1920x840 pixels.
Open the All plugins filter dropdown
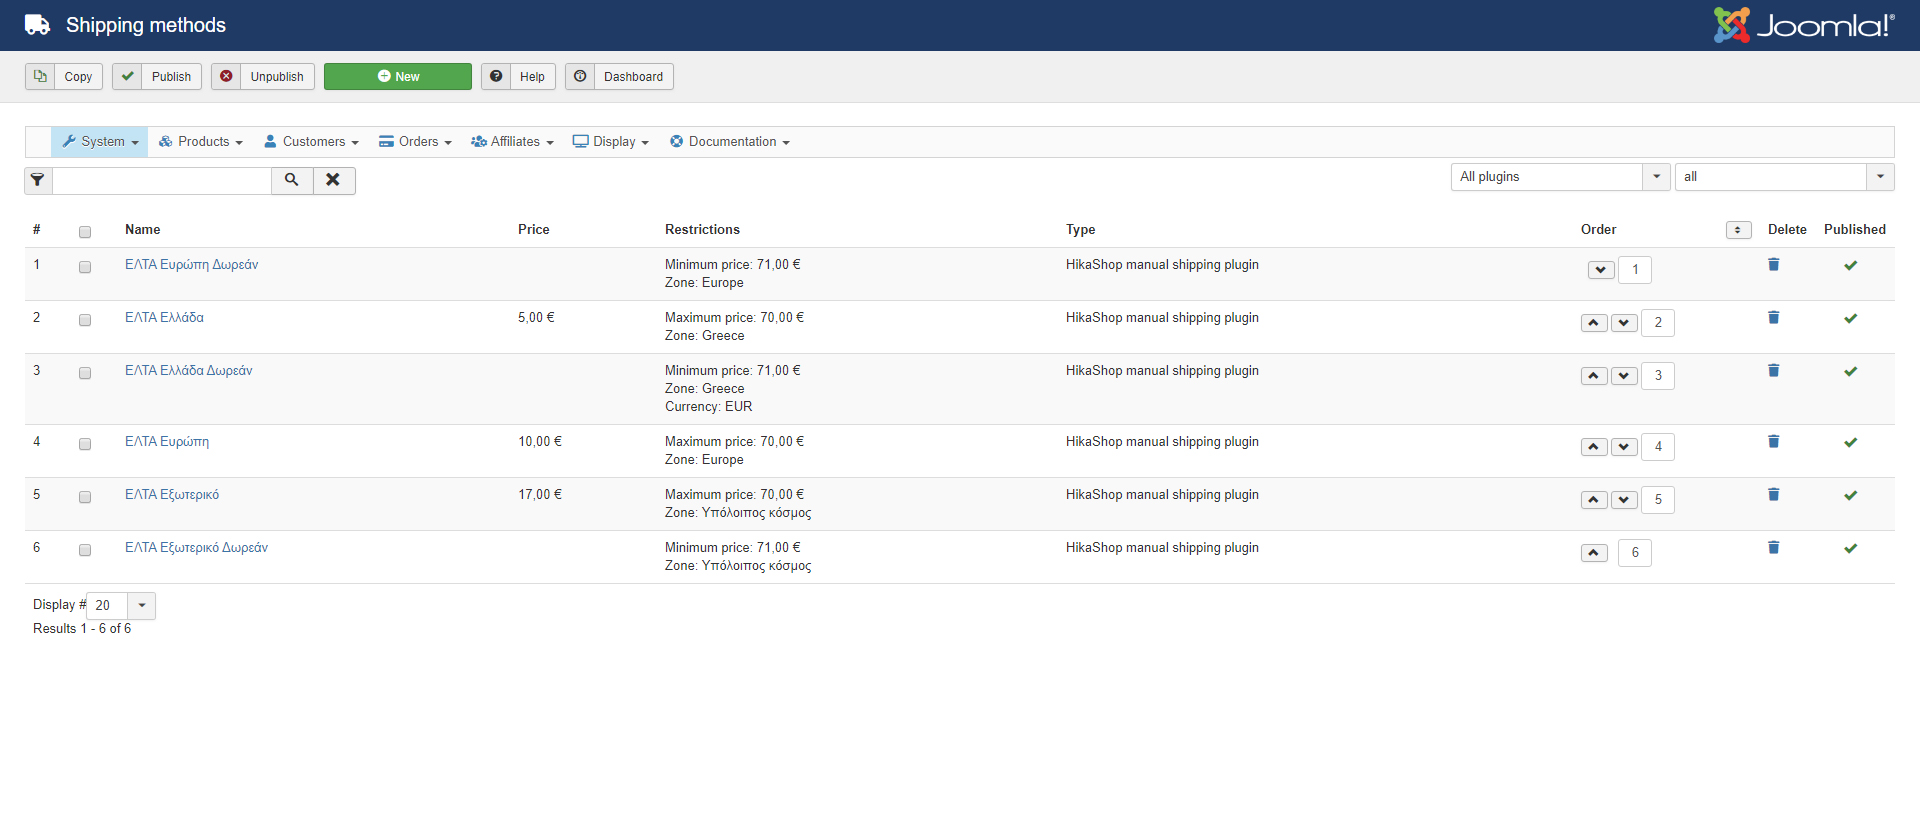click(1560, 177)
